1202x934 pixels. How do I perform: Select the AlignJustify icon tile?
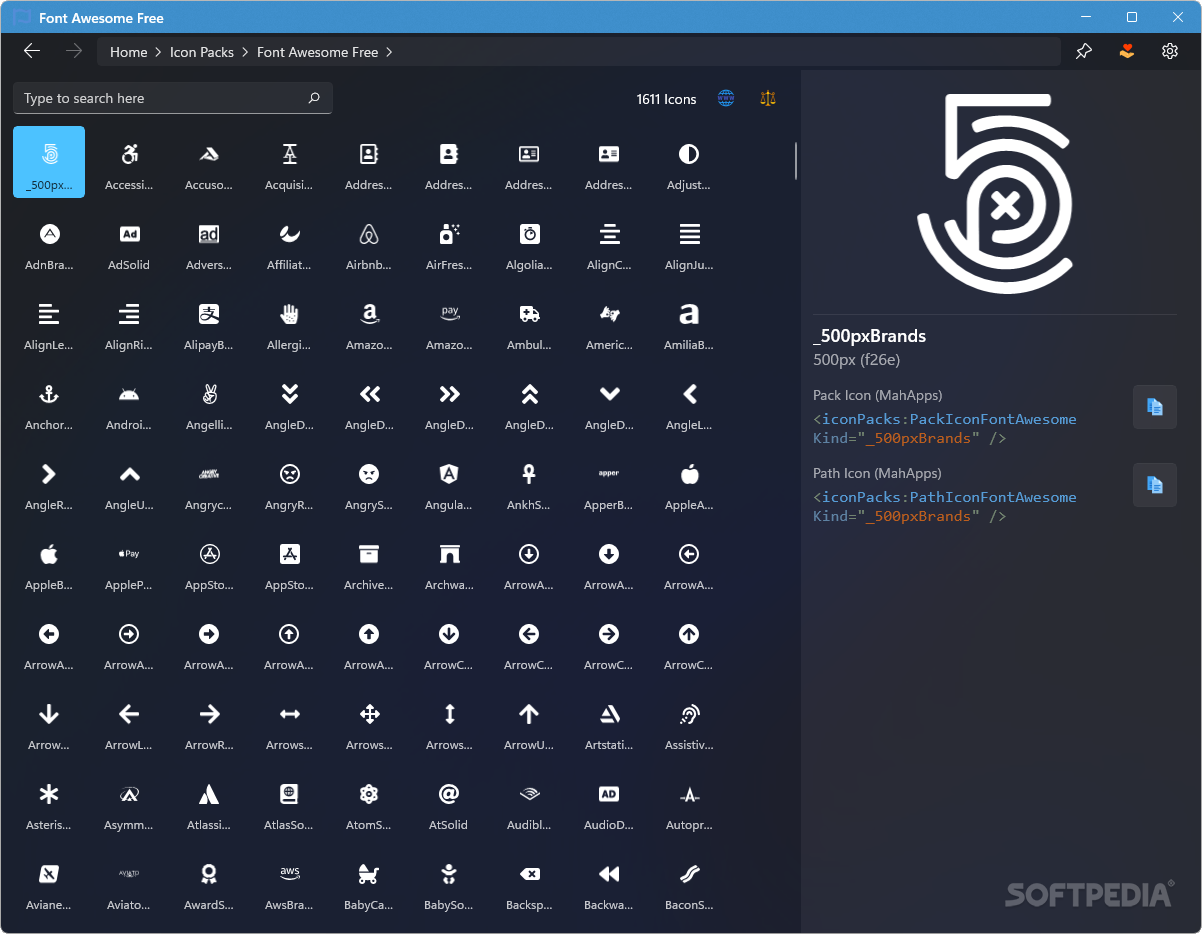tap(689, 242)
